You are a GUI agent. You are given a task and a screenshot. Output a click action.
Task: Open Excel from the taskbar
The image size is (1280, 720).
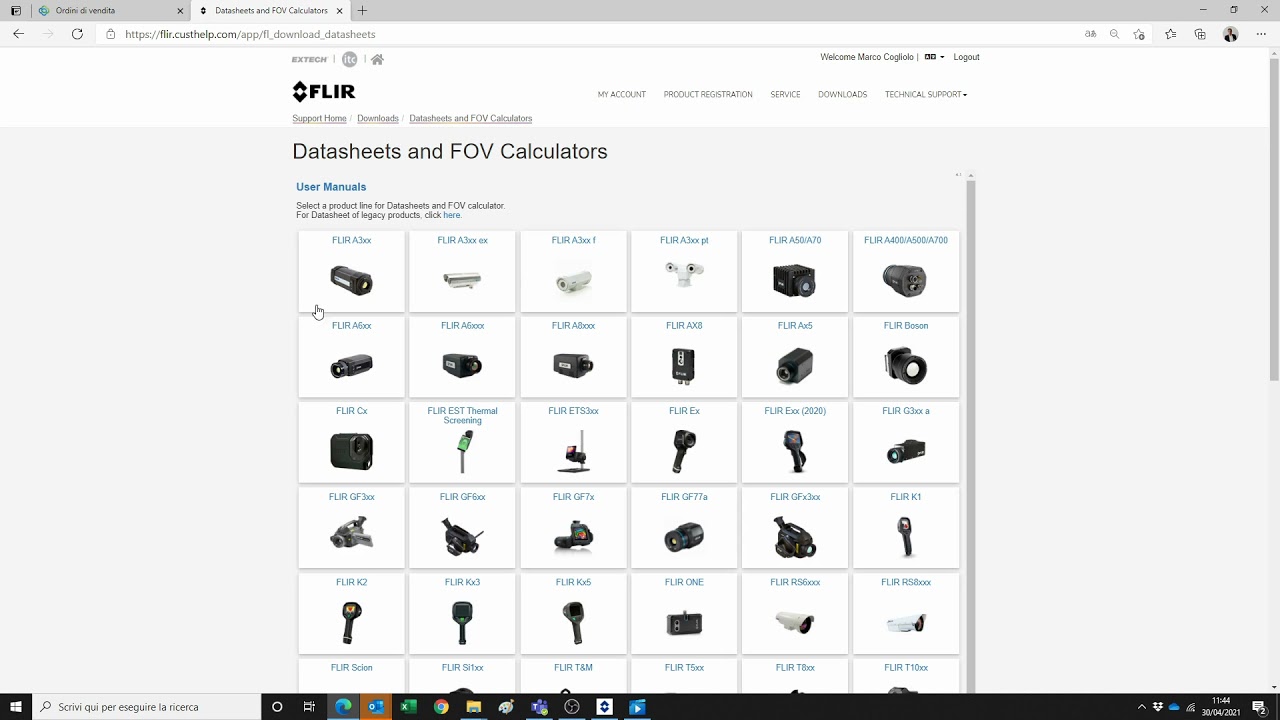408,707
